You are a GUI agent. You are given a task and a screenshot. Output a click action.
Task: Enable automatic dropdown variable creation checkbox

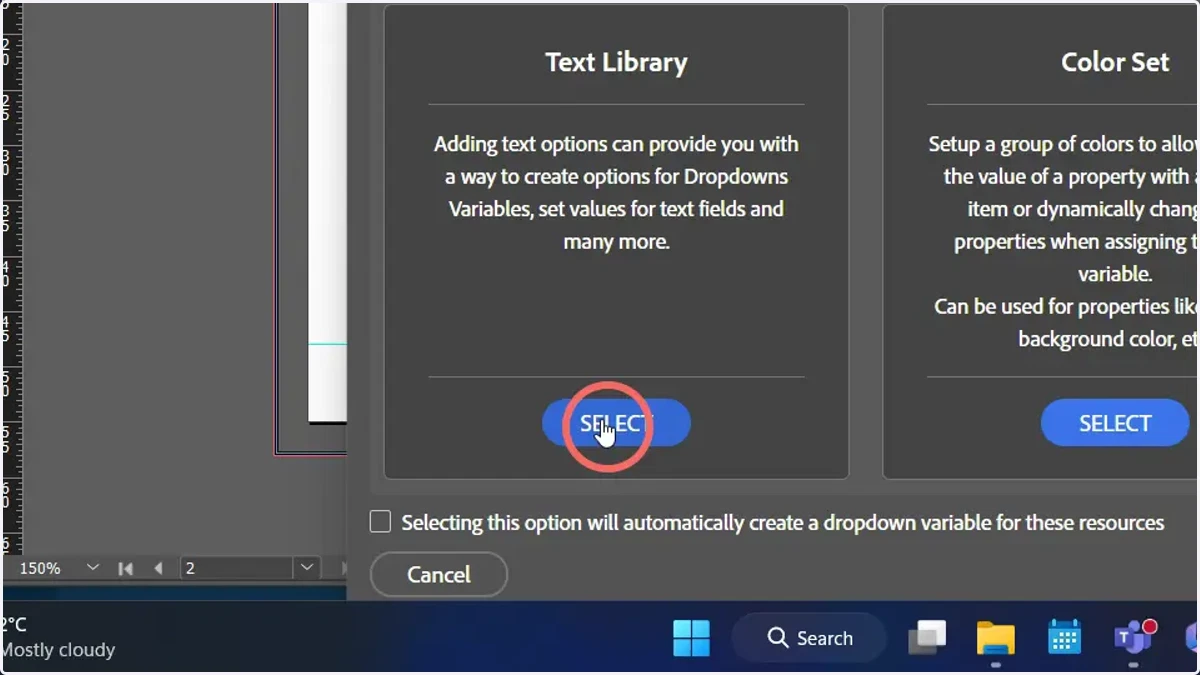pyautogui.click(x=380, y=522)
